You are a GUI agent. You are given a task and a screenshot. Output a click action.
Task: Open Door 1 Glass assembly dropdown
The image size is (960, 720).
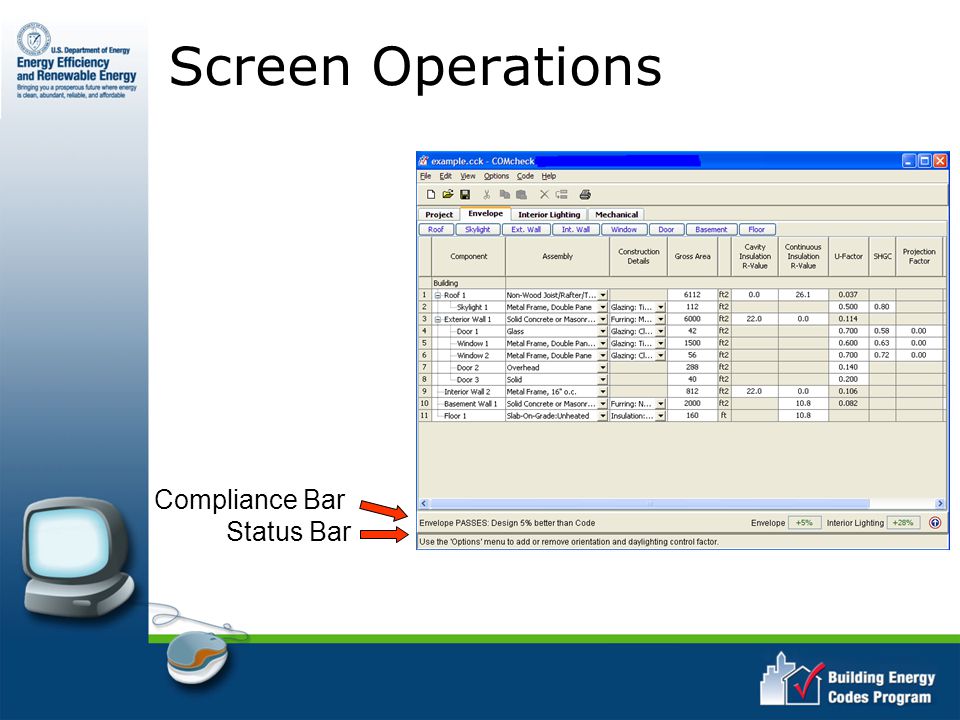tap(603, 331)
